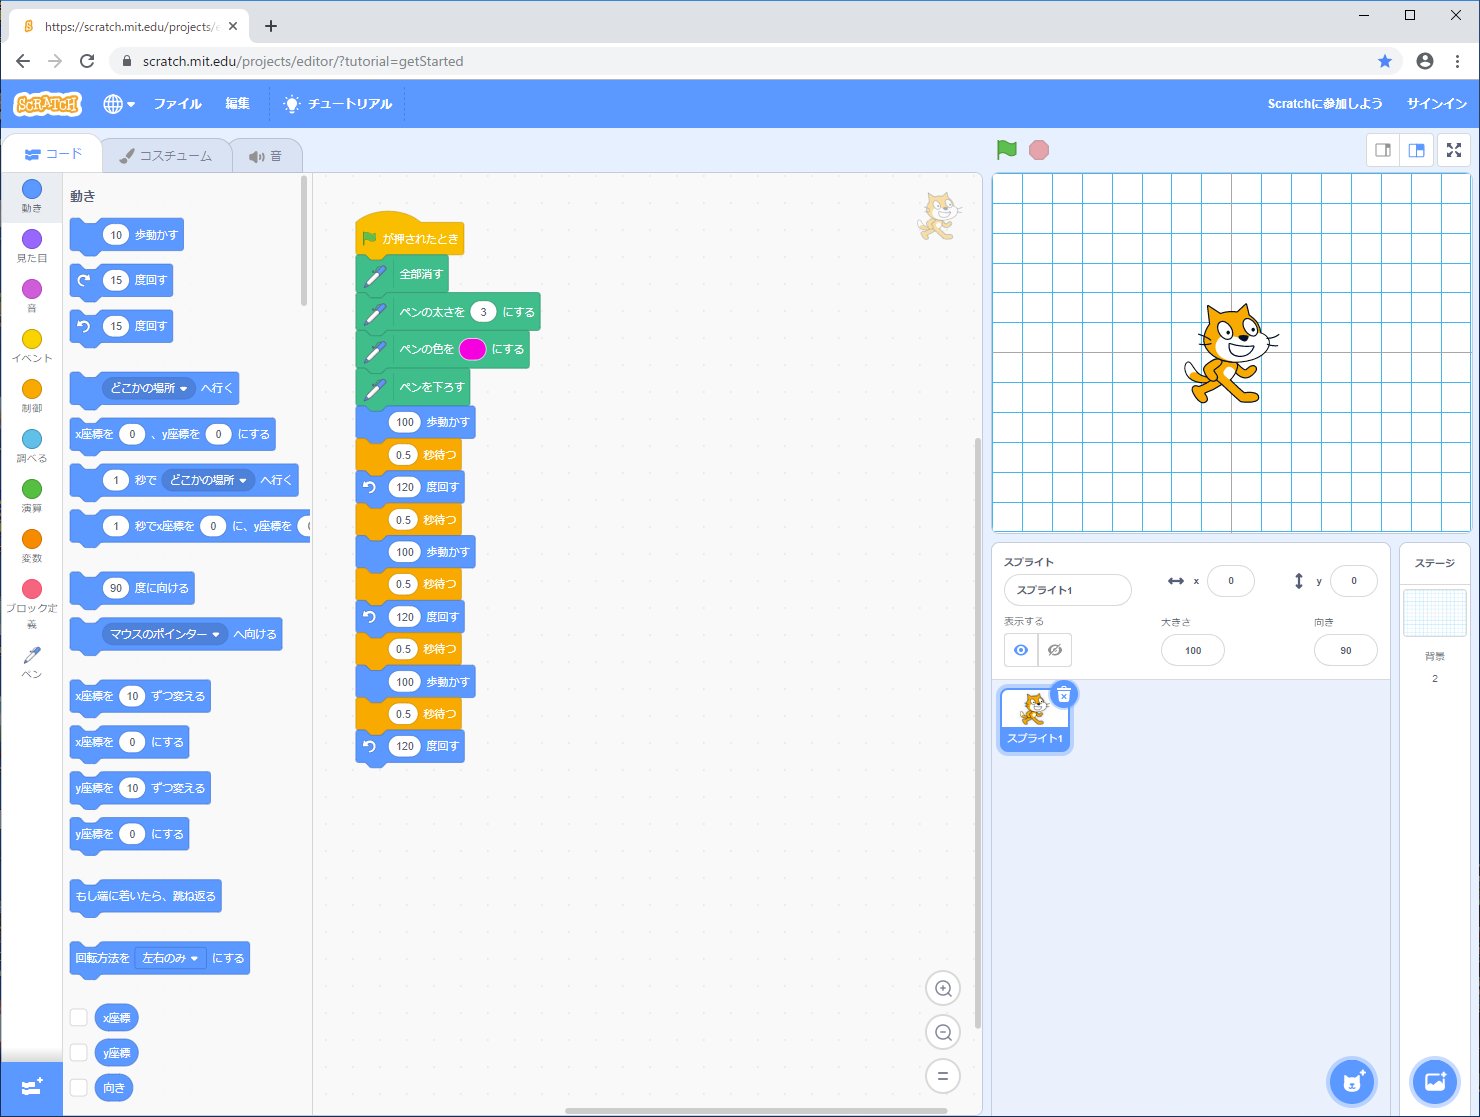Open the チュートリアル button in the menu bar
Viewport: 1480px width, 1117px height.
[339, 104]
